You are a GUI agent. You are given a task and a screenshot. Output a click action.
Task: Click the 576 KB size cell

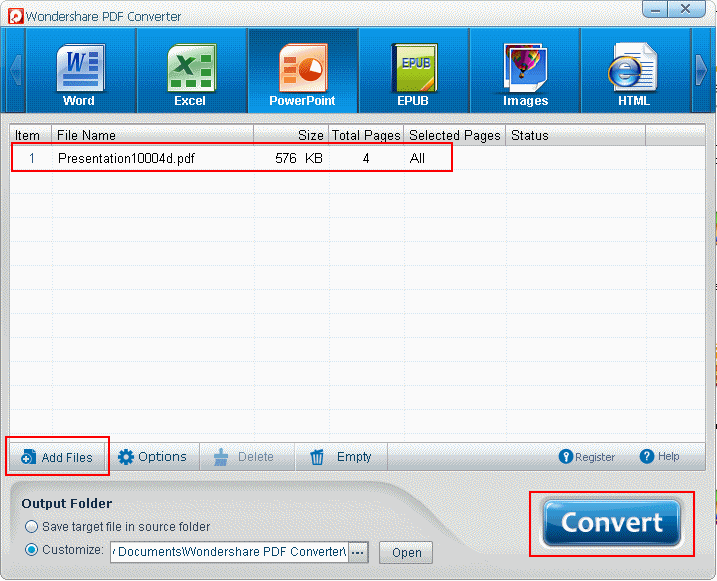(x=299, y=158)
